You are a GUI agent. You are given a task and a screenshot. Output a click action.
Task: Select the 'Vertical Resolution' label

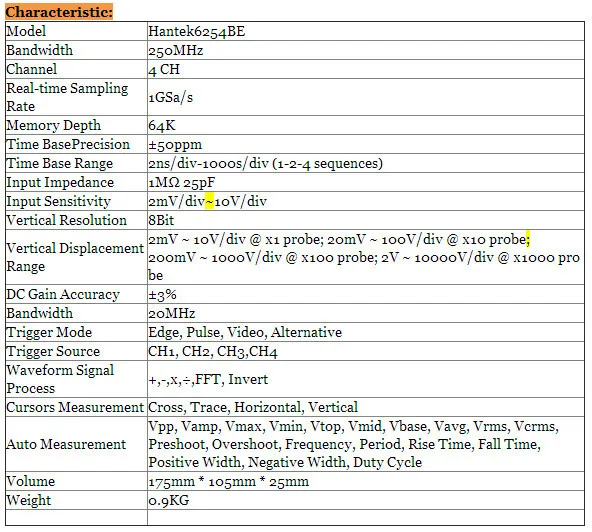66,220
